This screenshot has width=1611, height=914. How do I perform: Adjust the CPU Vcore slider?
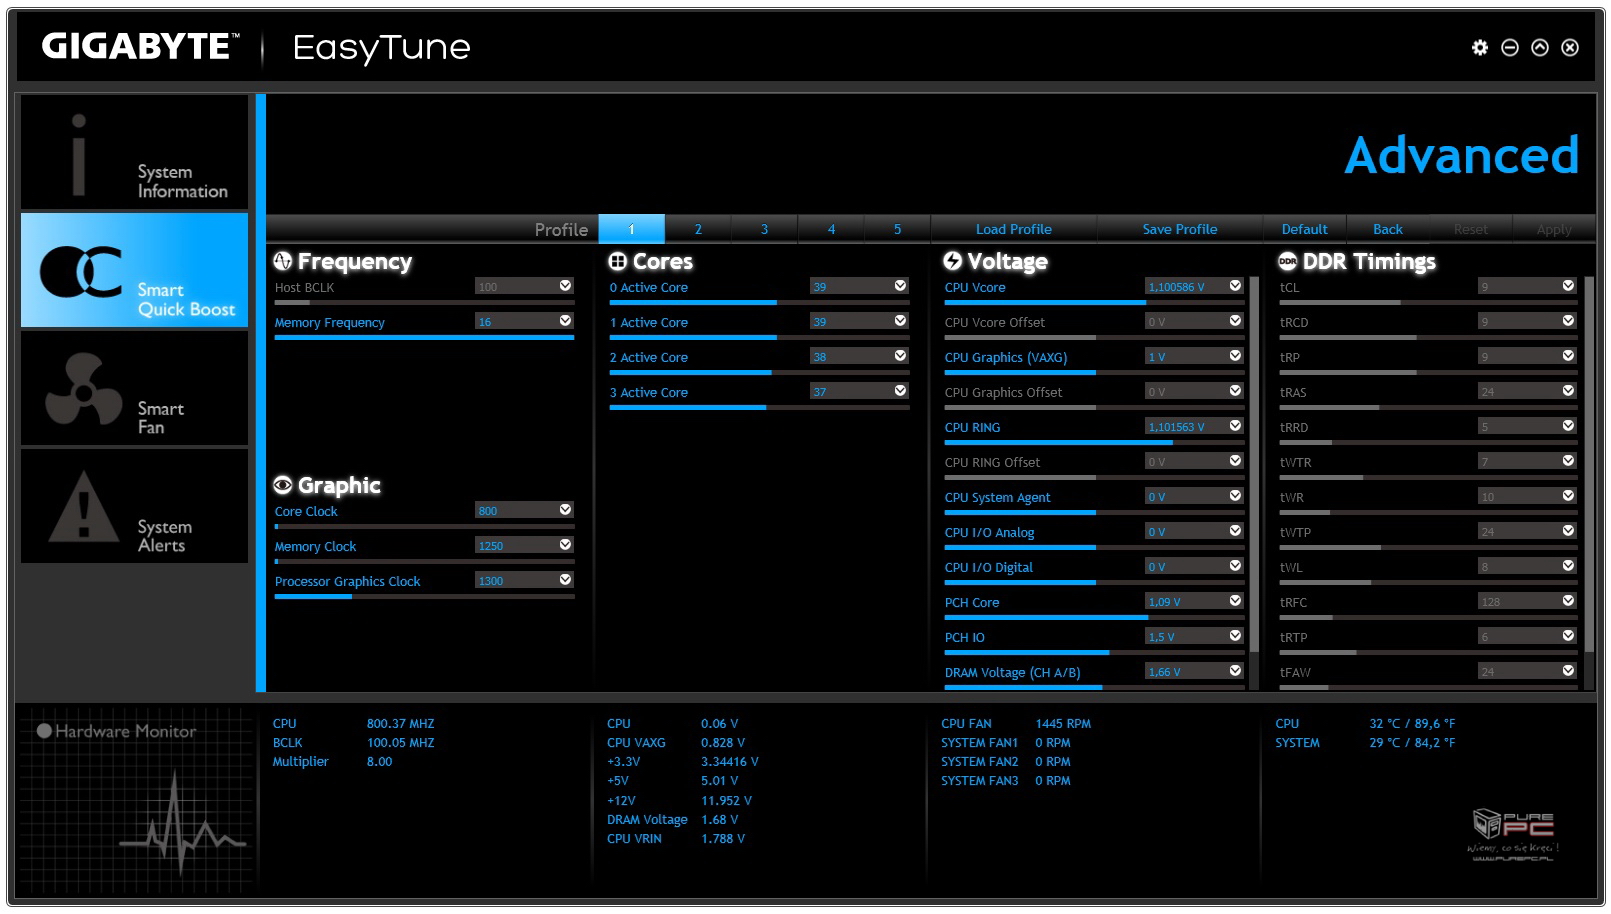[1094, 303]
